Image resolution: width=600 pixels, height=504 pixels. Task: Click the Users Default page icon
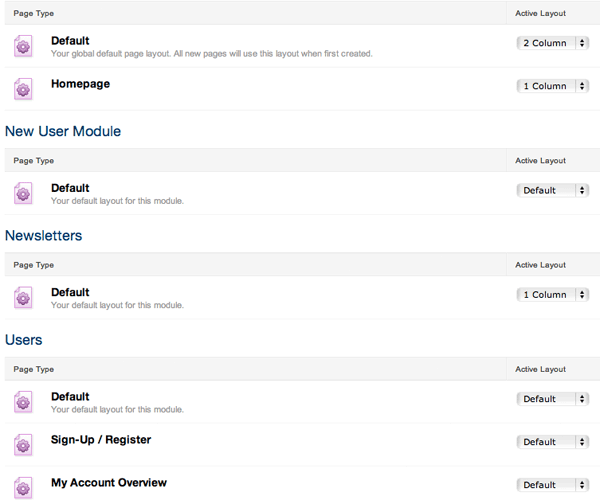(x=24, y=402)
